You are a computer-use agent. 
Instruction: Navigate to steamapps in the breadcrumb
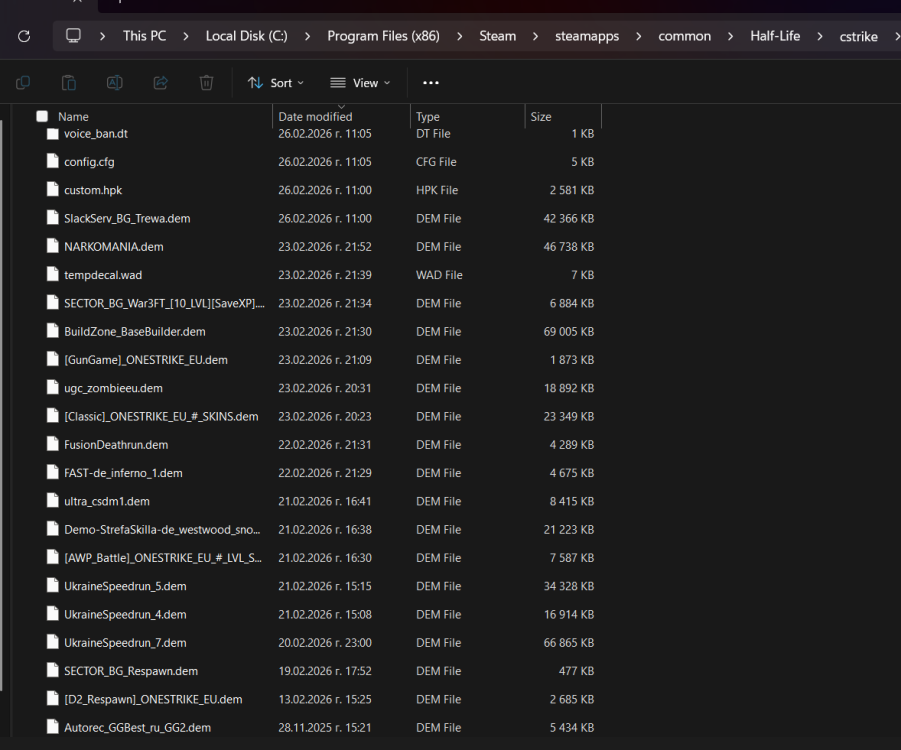(x=587, y=36)
